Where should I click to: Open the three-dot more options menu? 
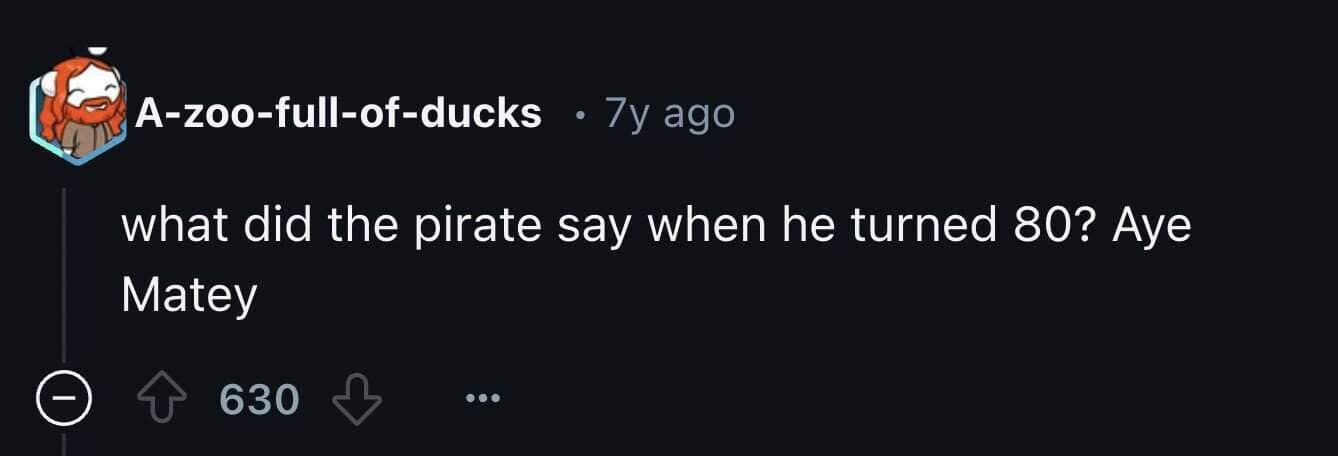tap(481, 400)
